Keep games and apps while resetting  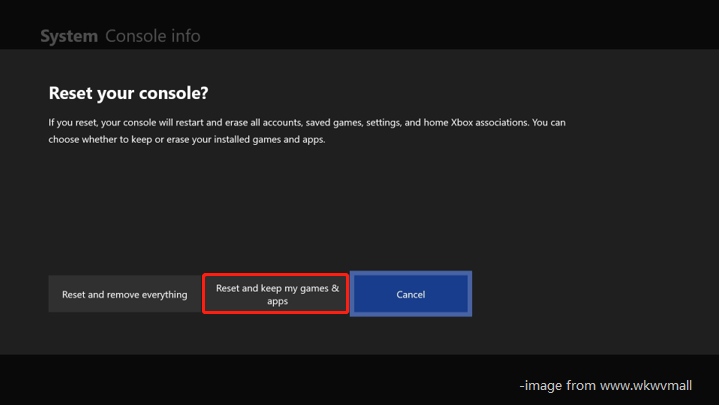click(277, 294)
